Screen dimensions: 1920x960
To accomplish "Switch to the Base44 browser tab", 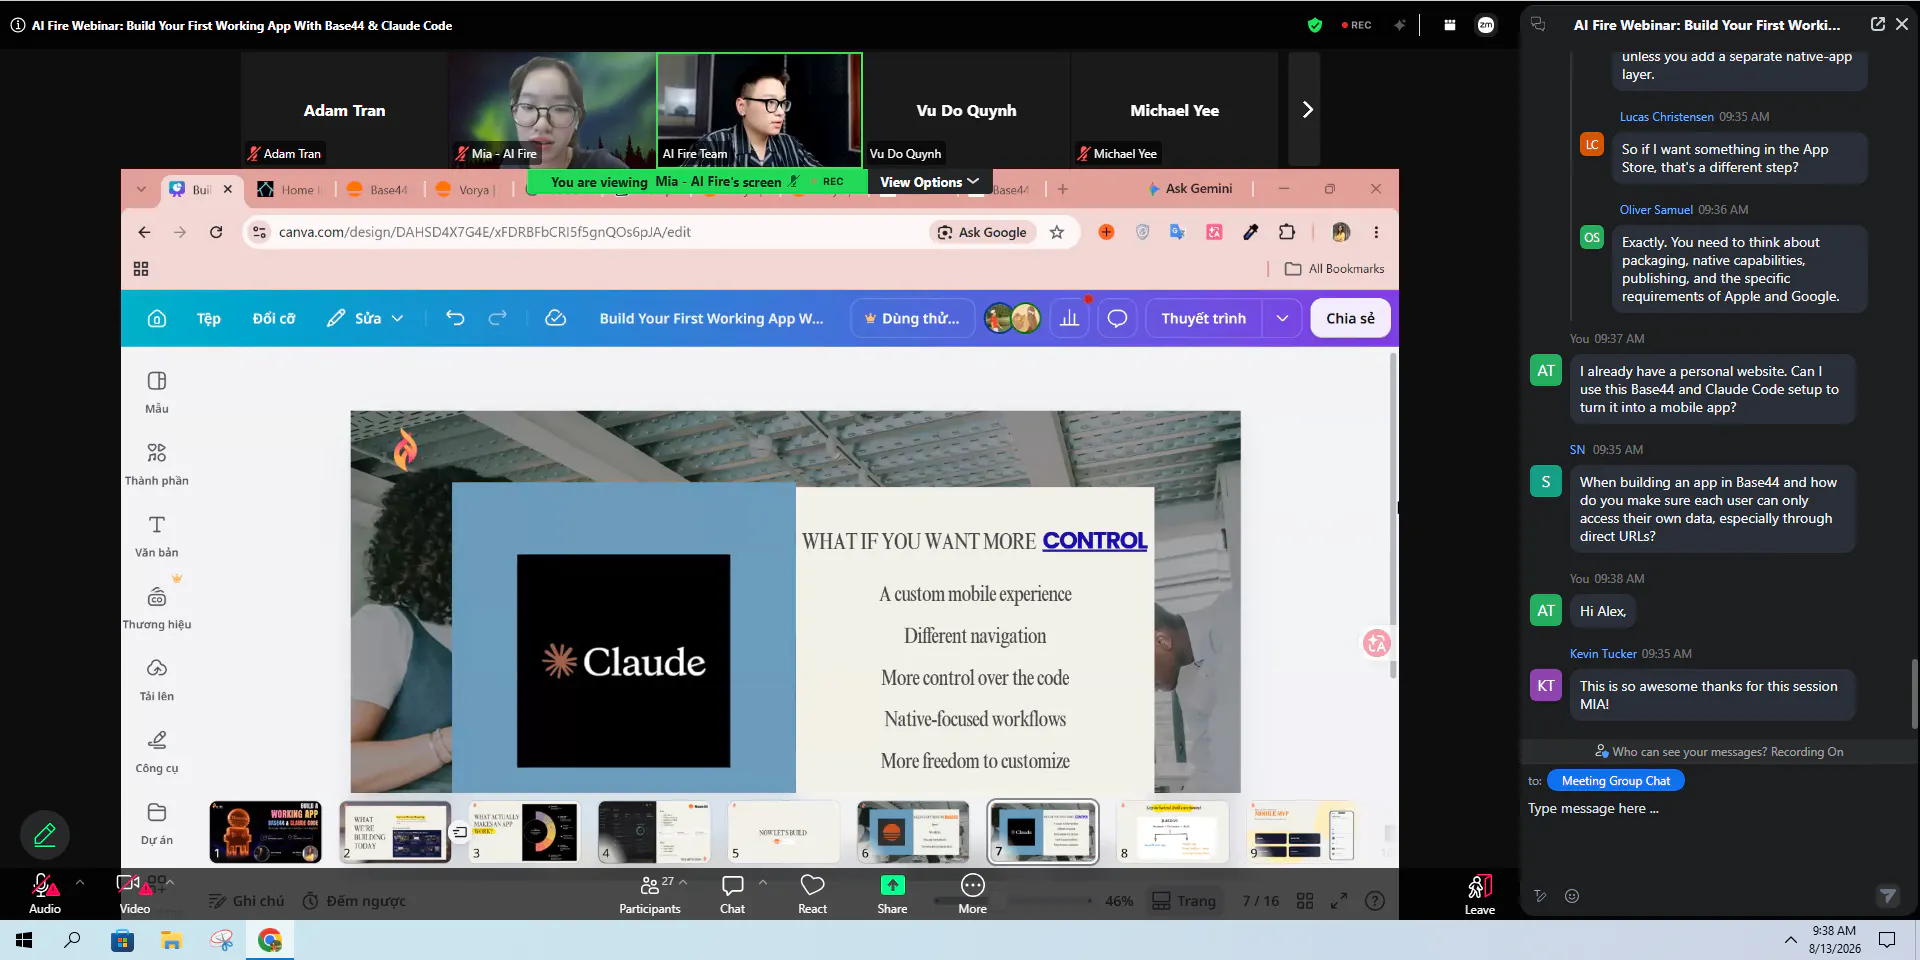I will (x=378, y=189).
